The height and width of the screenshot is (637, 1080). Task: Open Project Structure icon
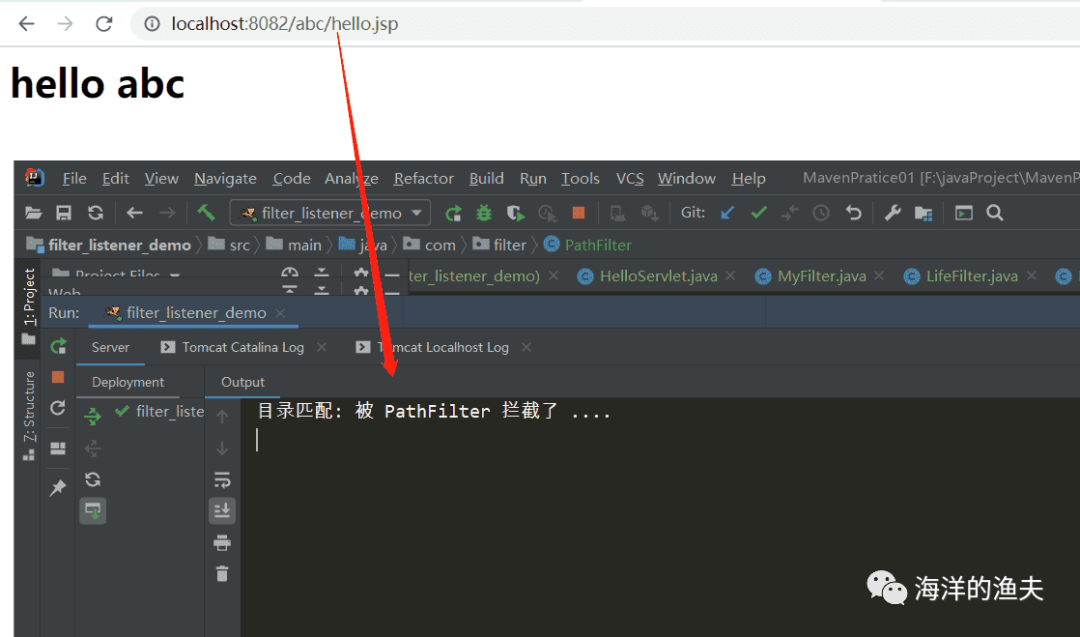click(924, 213)
